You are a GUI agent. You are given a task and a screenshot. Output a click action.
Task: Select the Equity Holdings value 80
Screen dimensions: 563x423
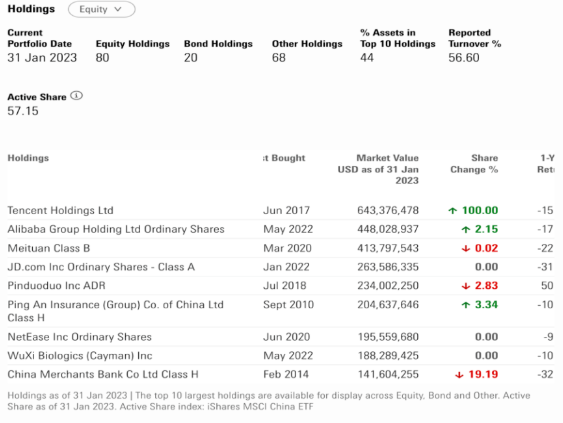[102, 57]
